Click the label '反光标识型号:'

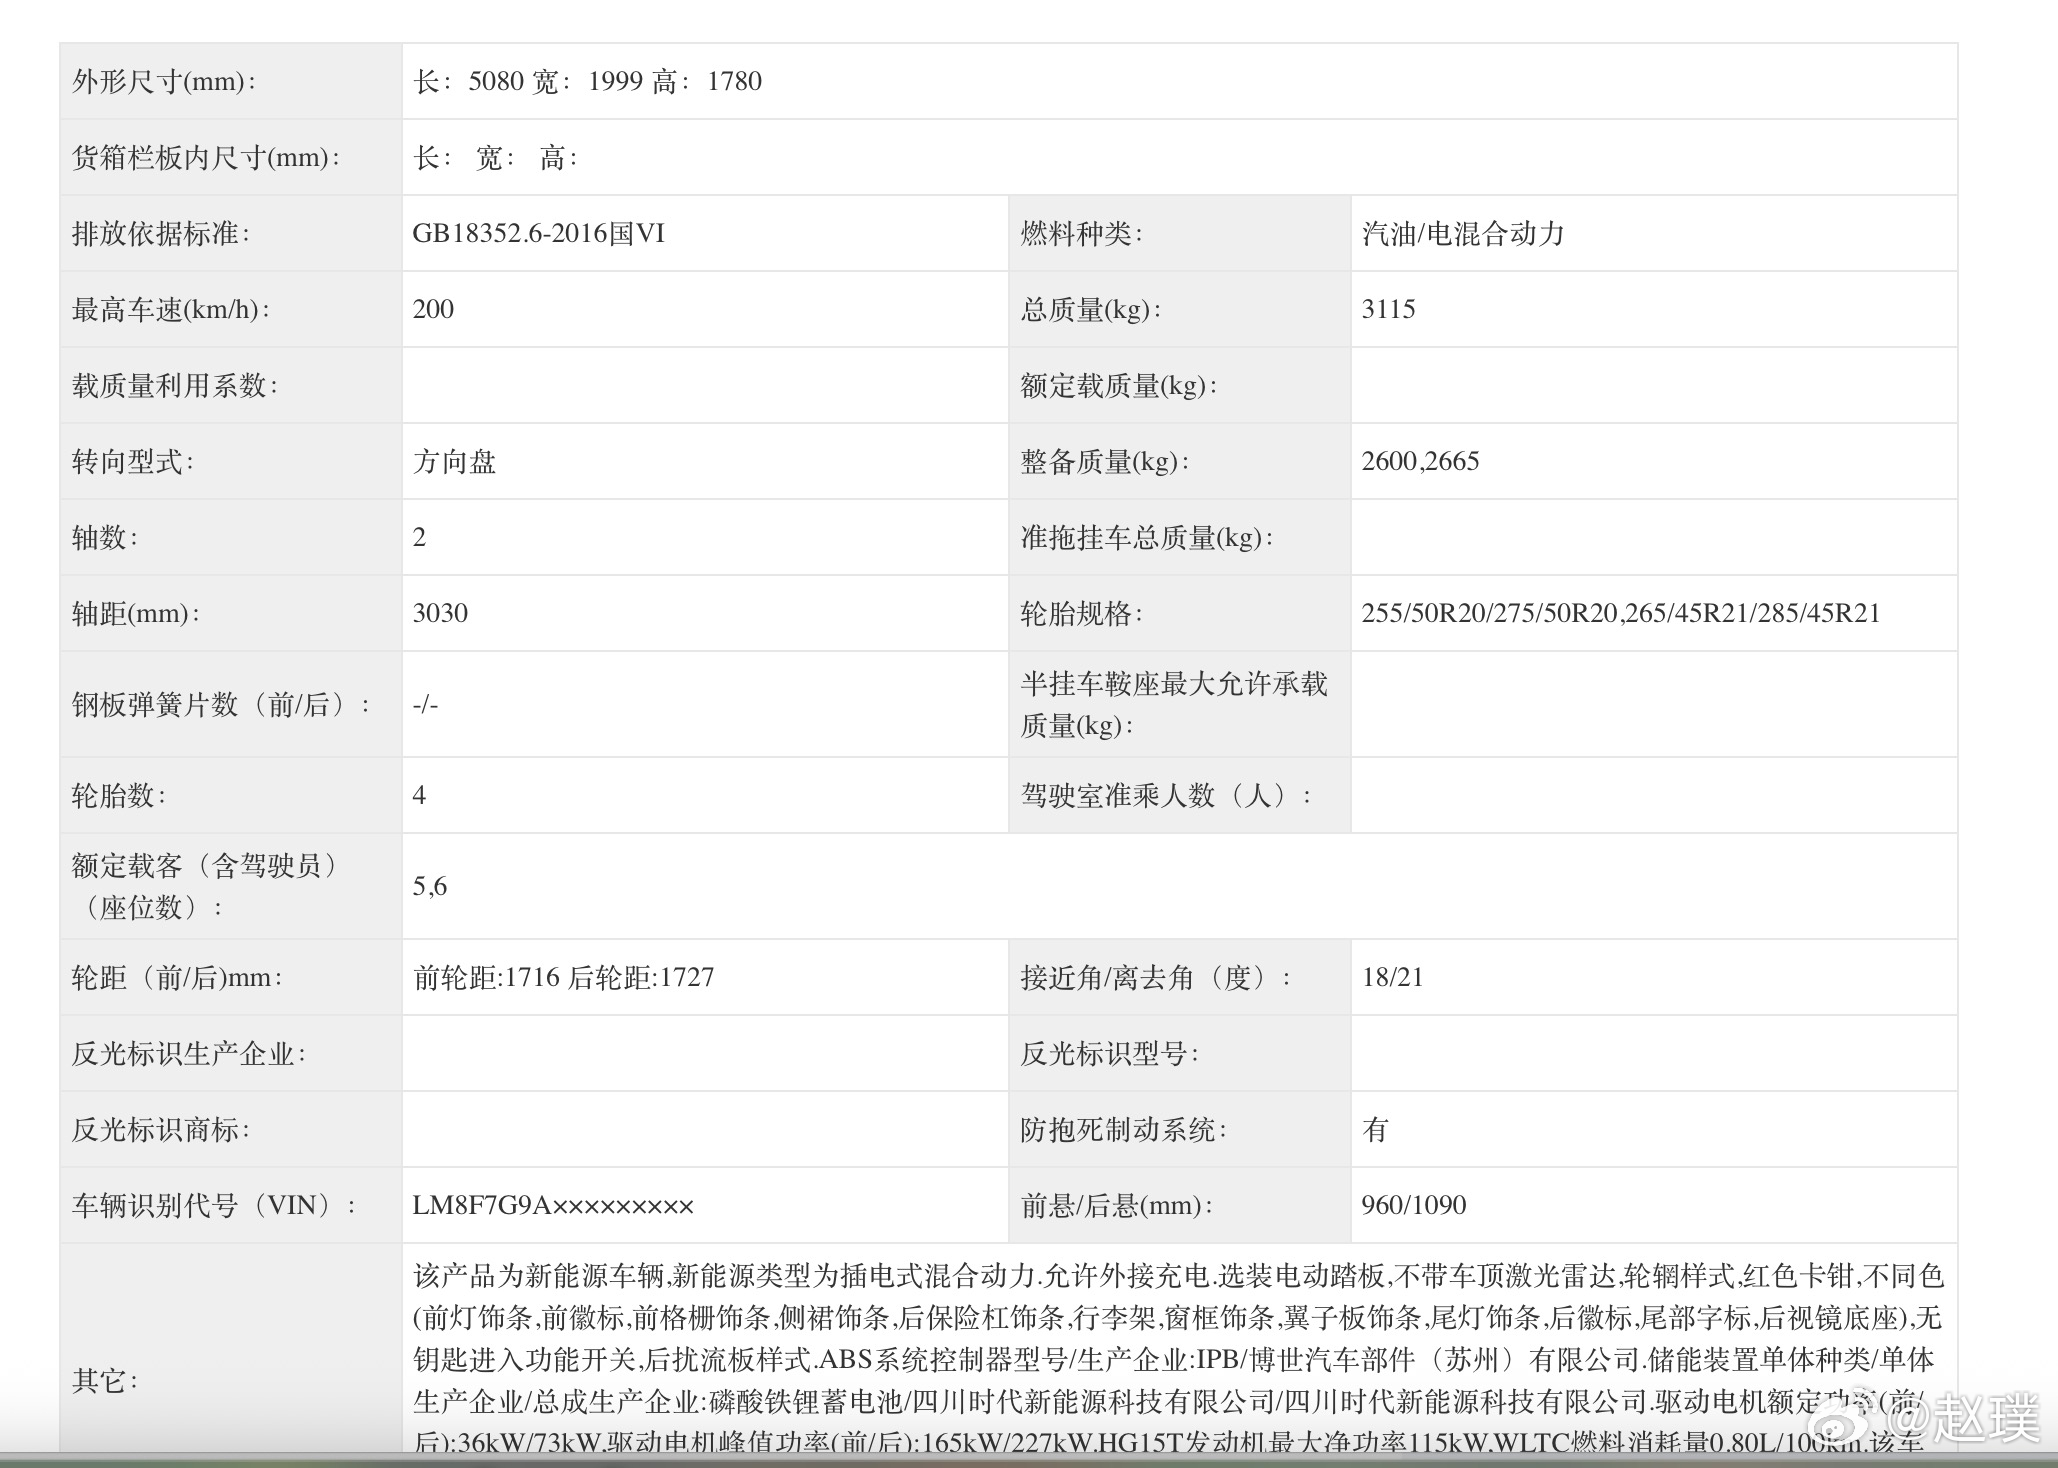(1109, 1053)
